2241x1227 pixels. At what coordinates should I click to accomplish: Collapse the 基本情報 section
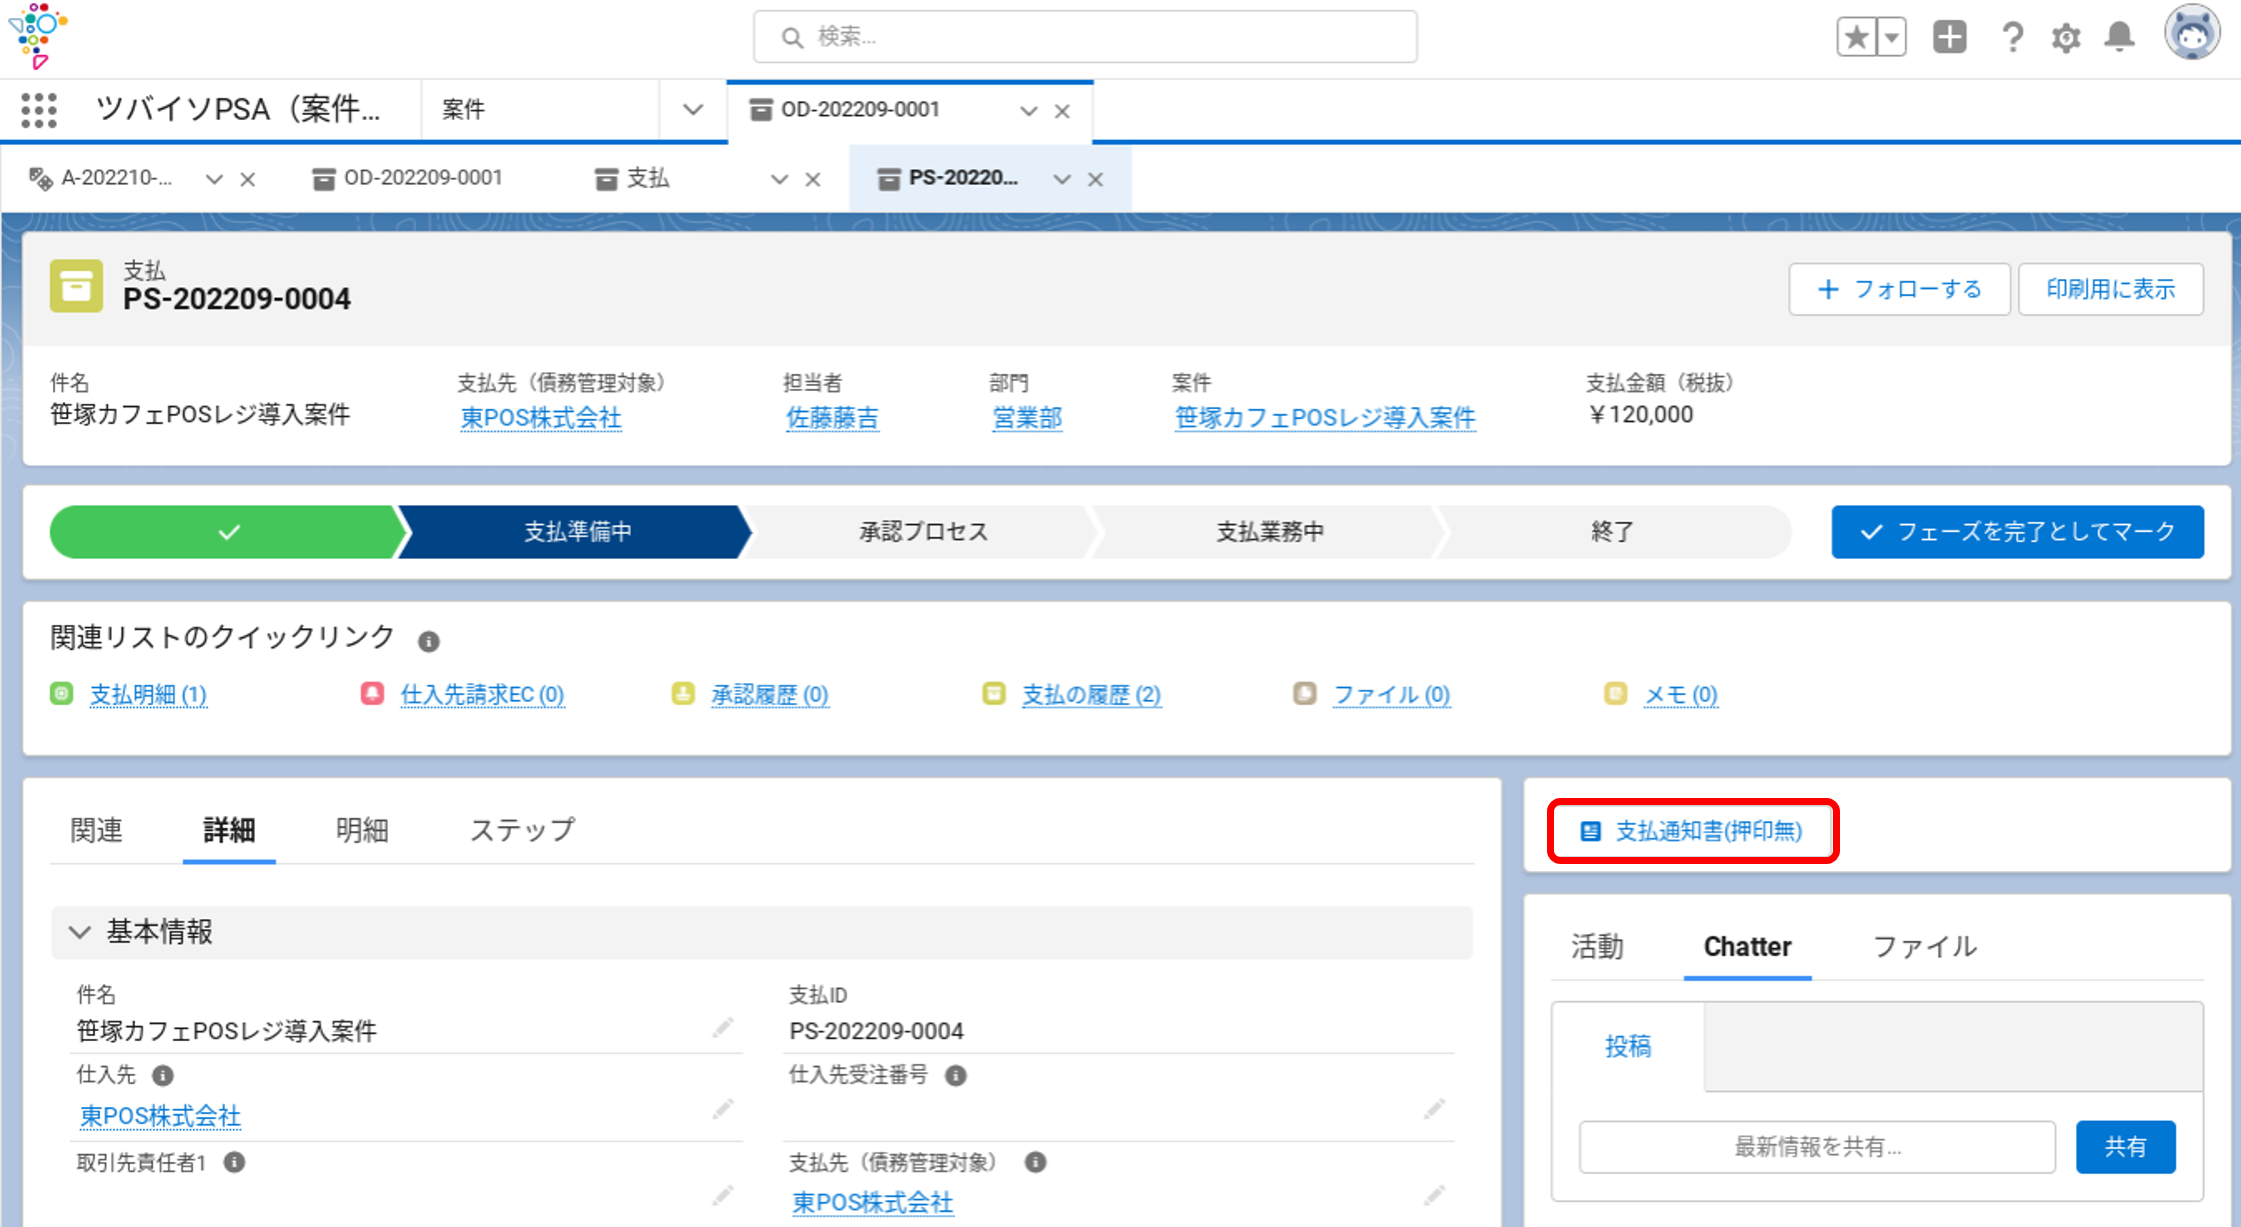point(80,932)
